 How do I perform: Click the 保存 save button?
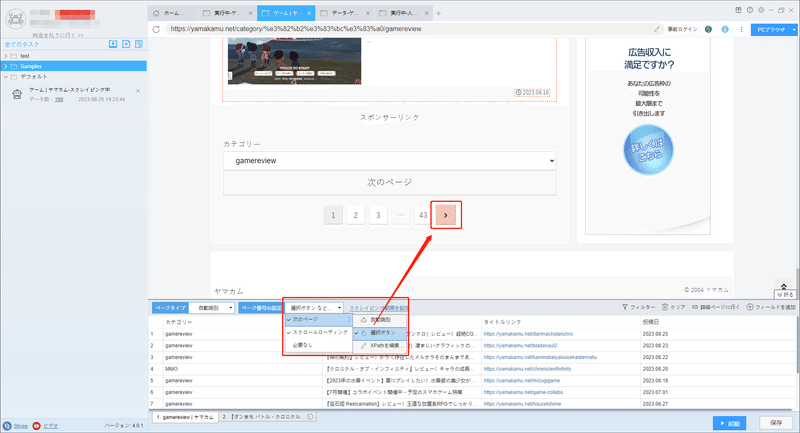coord(776,423)
